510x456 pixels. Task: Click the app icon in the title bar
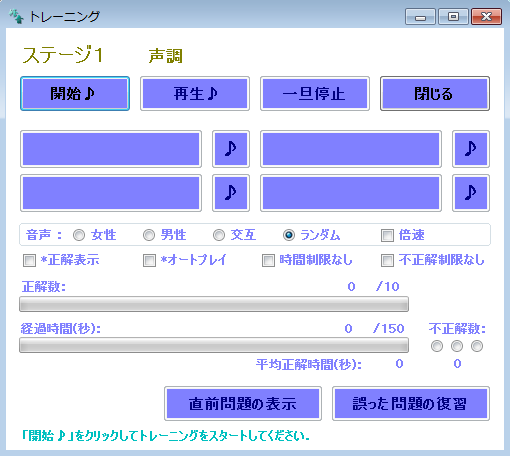click(16, 16)
